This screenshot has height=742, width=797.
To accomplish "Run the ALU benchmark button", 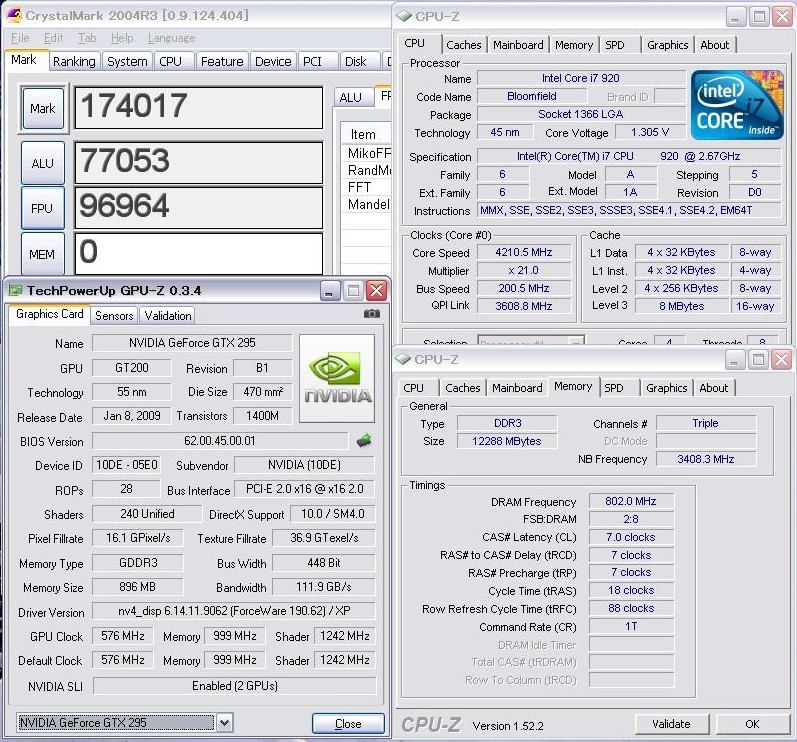I will coord(42,163).
